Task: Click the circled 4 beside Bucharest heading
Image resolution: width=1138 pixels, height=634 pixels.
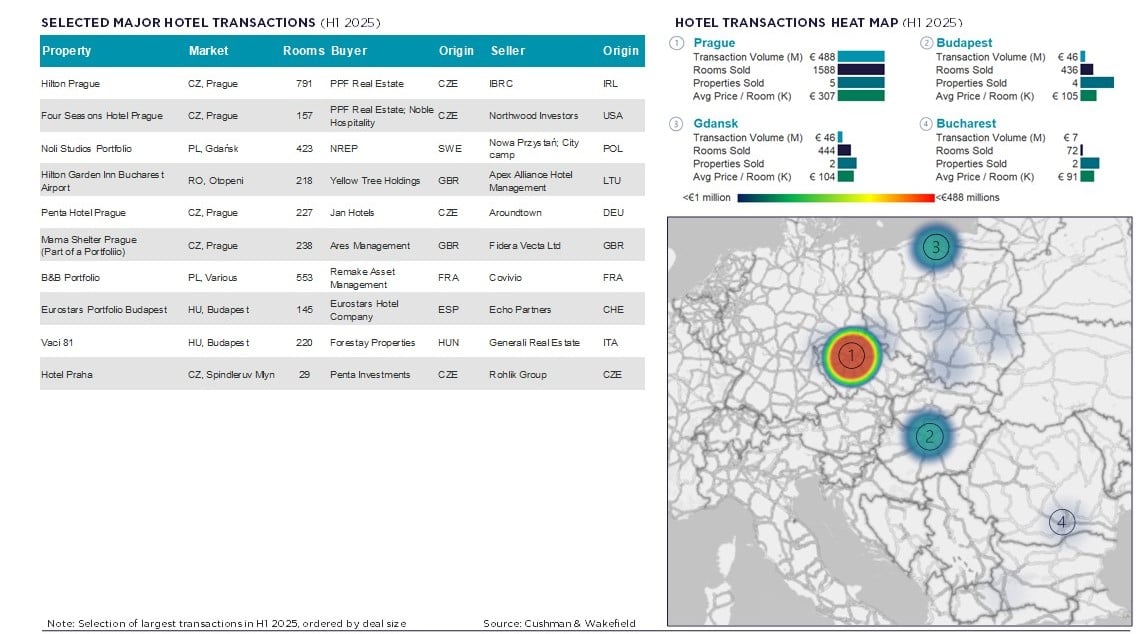Action: click(926, 124)
